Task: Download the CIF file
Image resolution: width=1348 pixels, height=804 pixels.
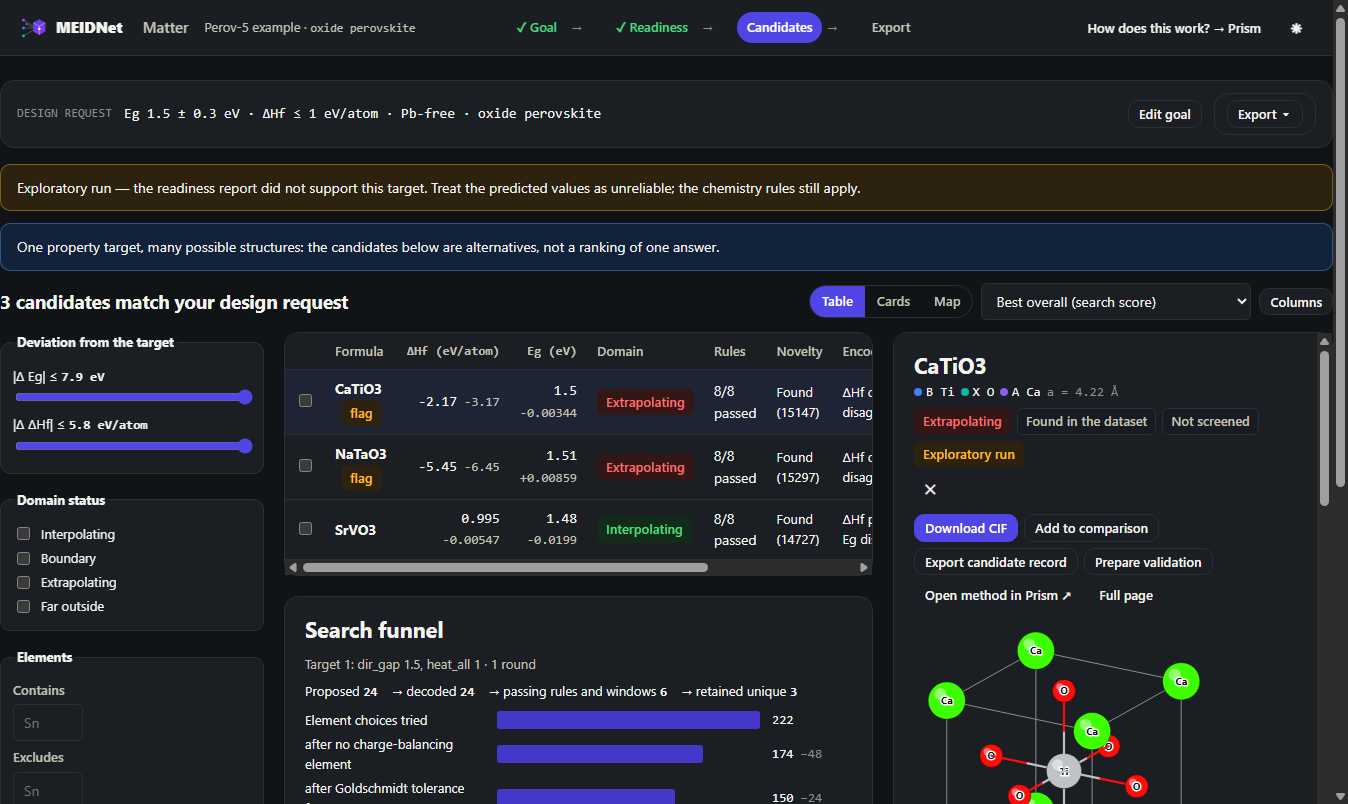Action: pos(966,528)
